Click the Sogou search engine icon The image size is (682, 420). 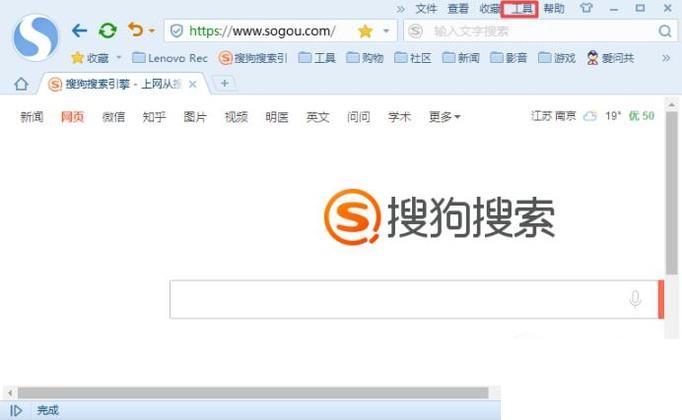click(415, 31)
